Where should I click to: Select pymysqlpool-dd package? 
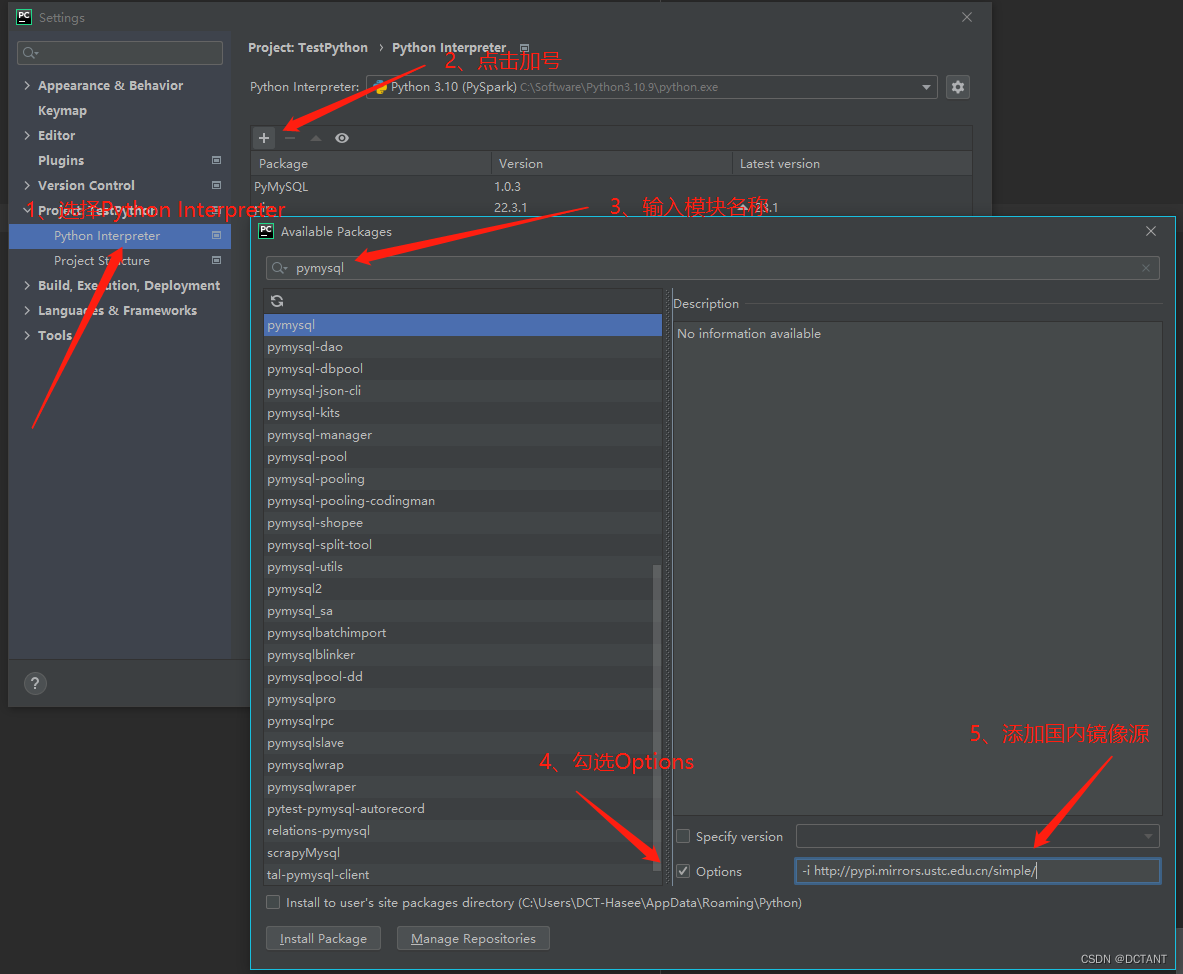pyautogui.click(x=458, y=677)
